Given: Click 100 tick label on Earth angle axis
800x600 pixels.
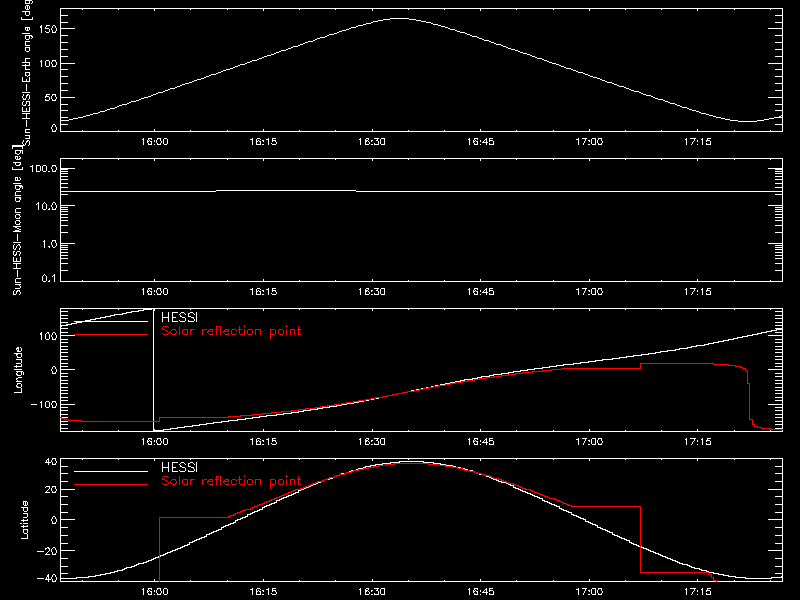Looking at the screenshot, I should [x=47, y=64].
